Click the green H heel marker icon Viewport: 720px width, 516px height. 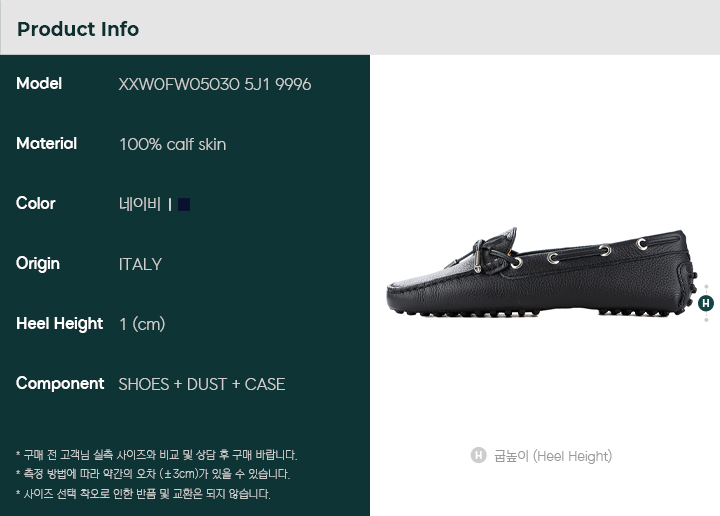[x=706, y=303]
